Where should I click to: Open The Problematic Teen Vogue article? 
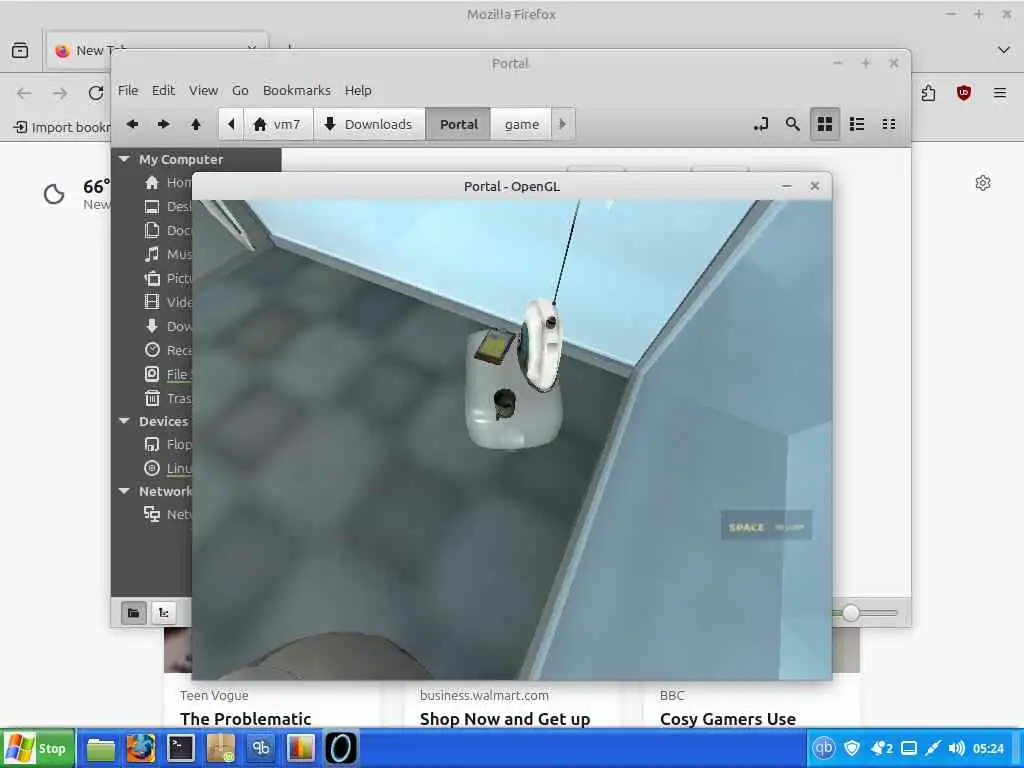tap(245, 719)
